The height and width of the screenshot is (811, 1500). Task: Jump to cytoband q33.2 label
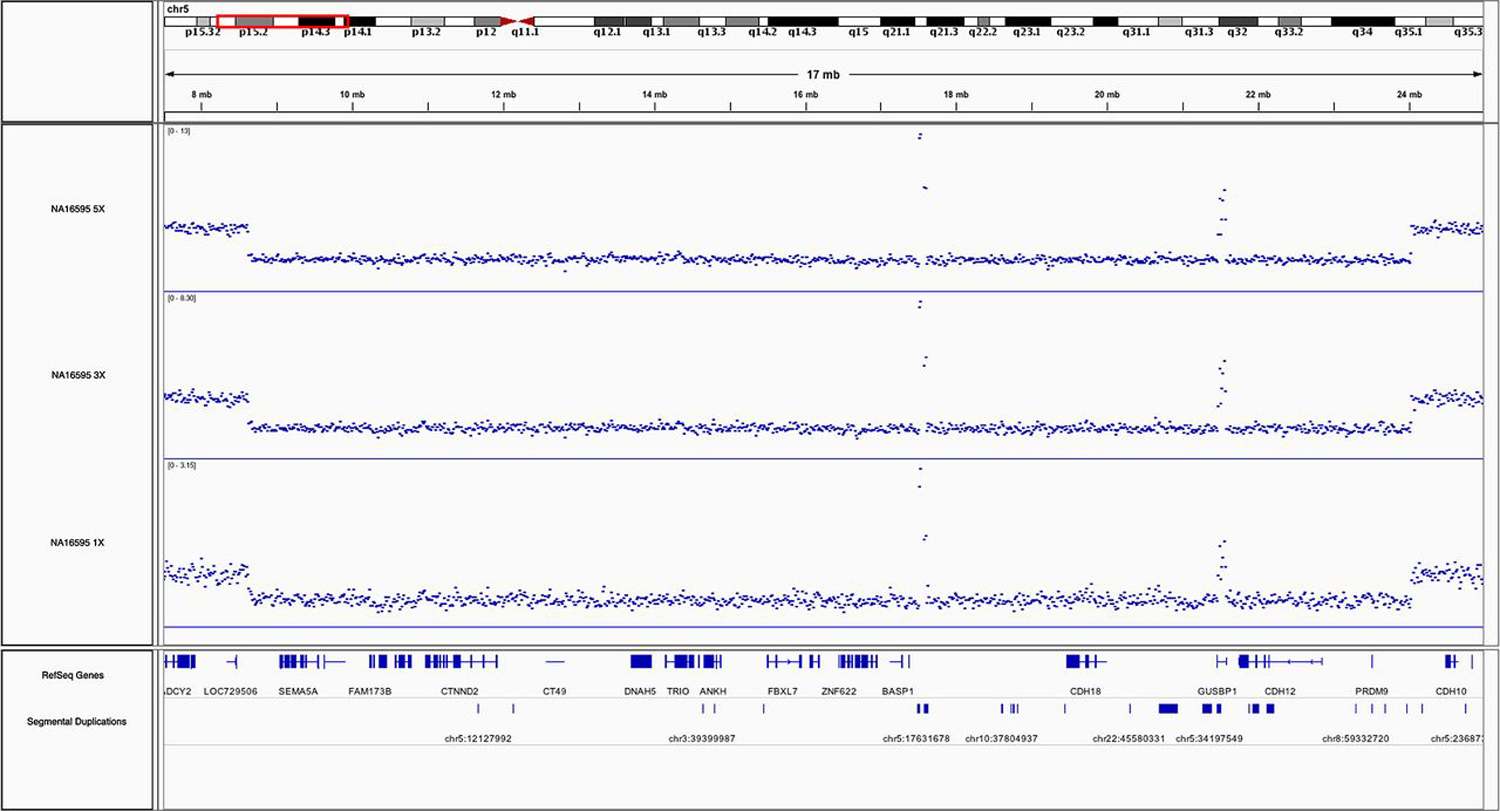click(1288, 33)
